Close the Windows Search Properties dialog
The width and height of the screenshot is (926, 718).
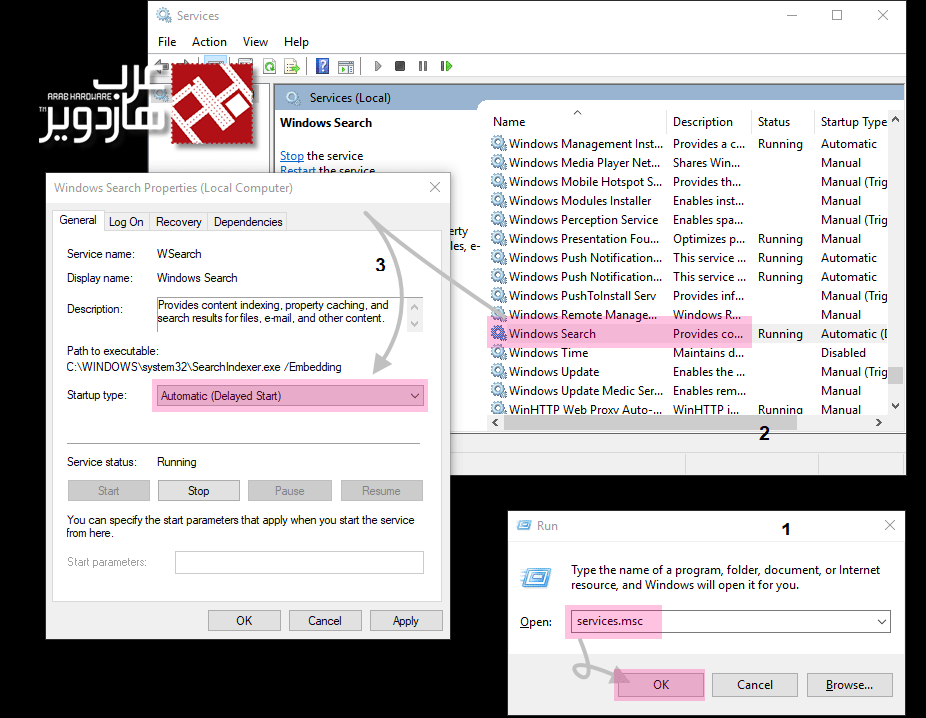pos(435,187)
